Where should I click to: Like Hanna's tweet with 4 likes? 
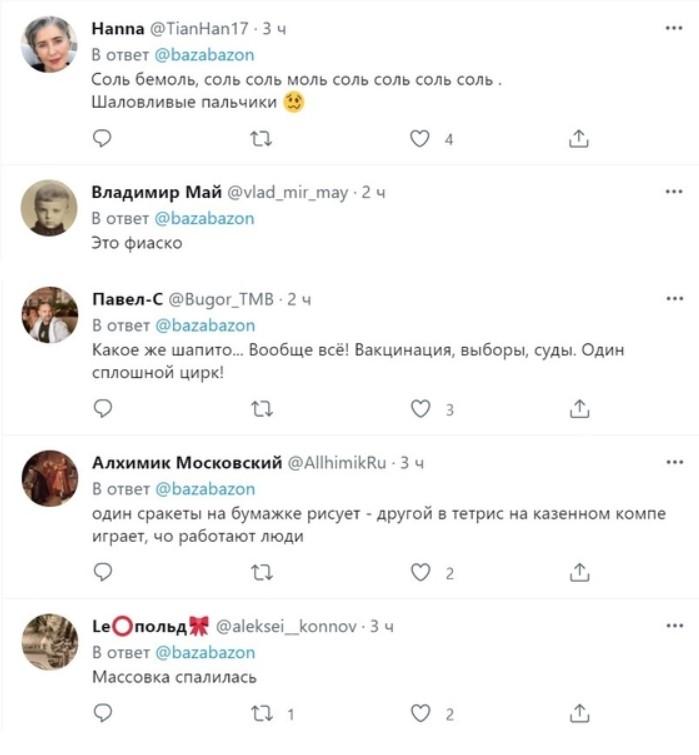tap(421, 139)
